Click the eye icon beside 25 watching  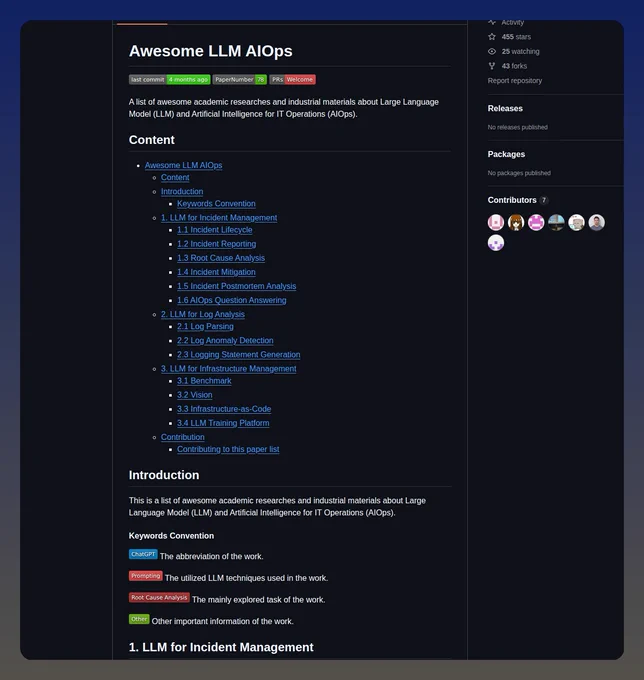point(492,51)
